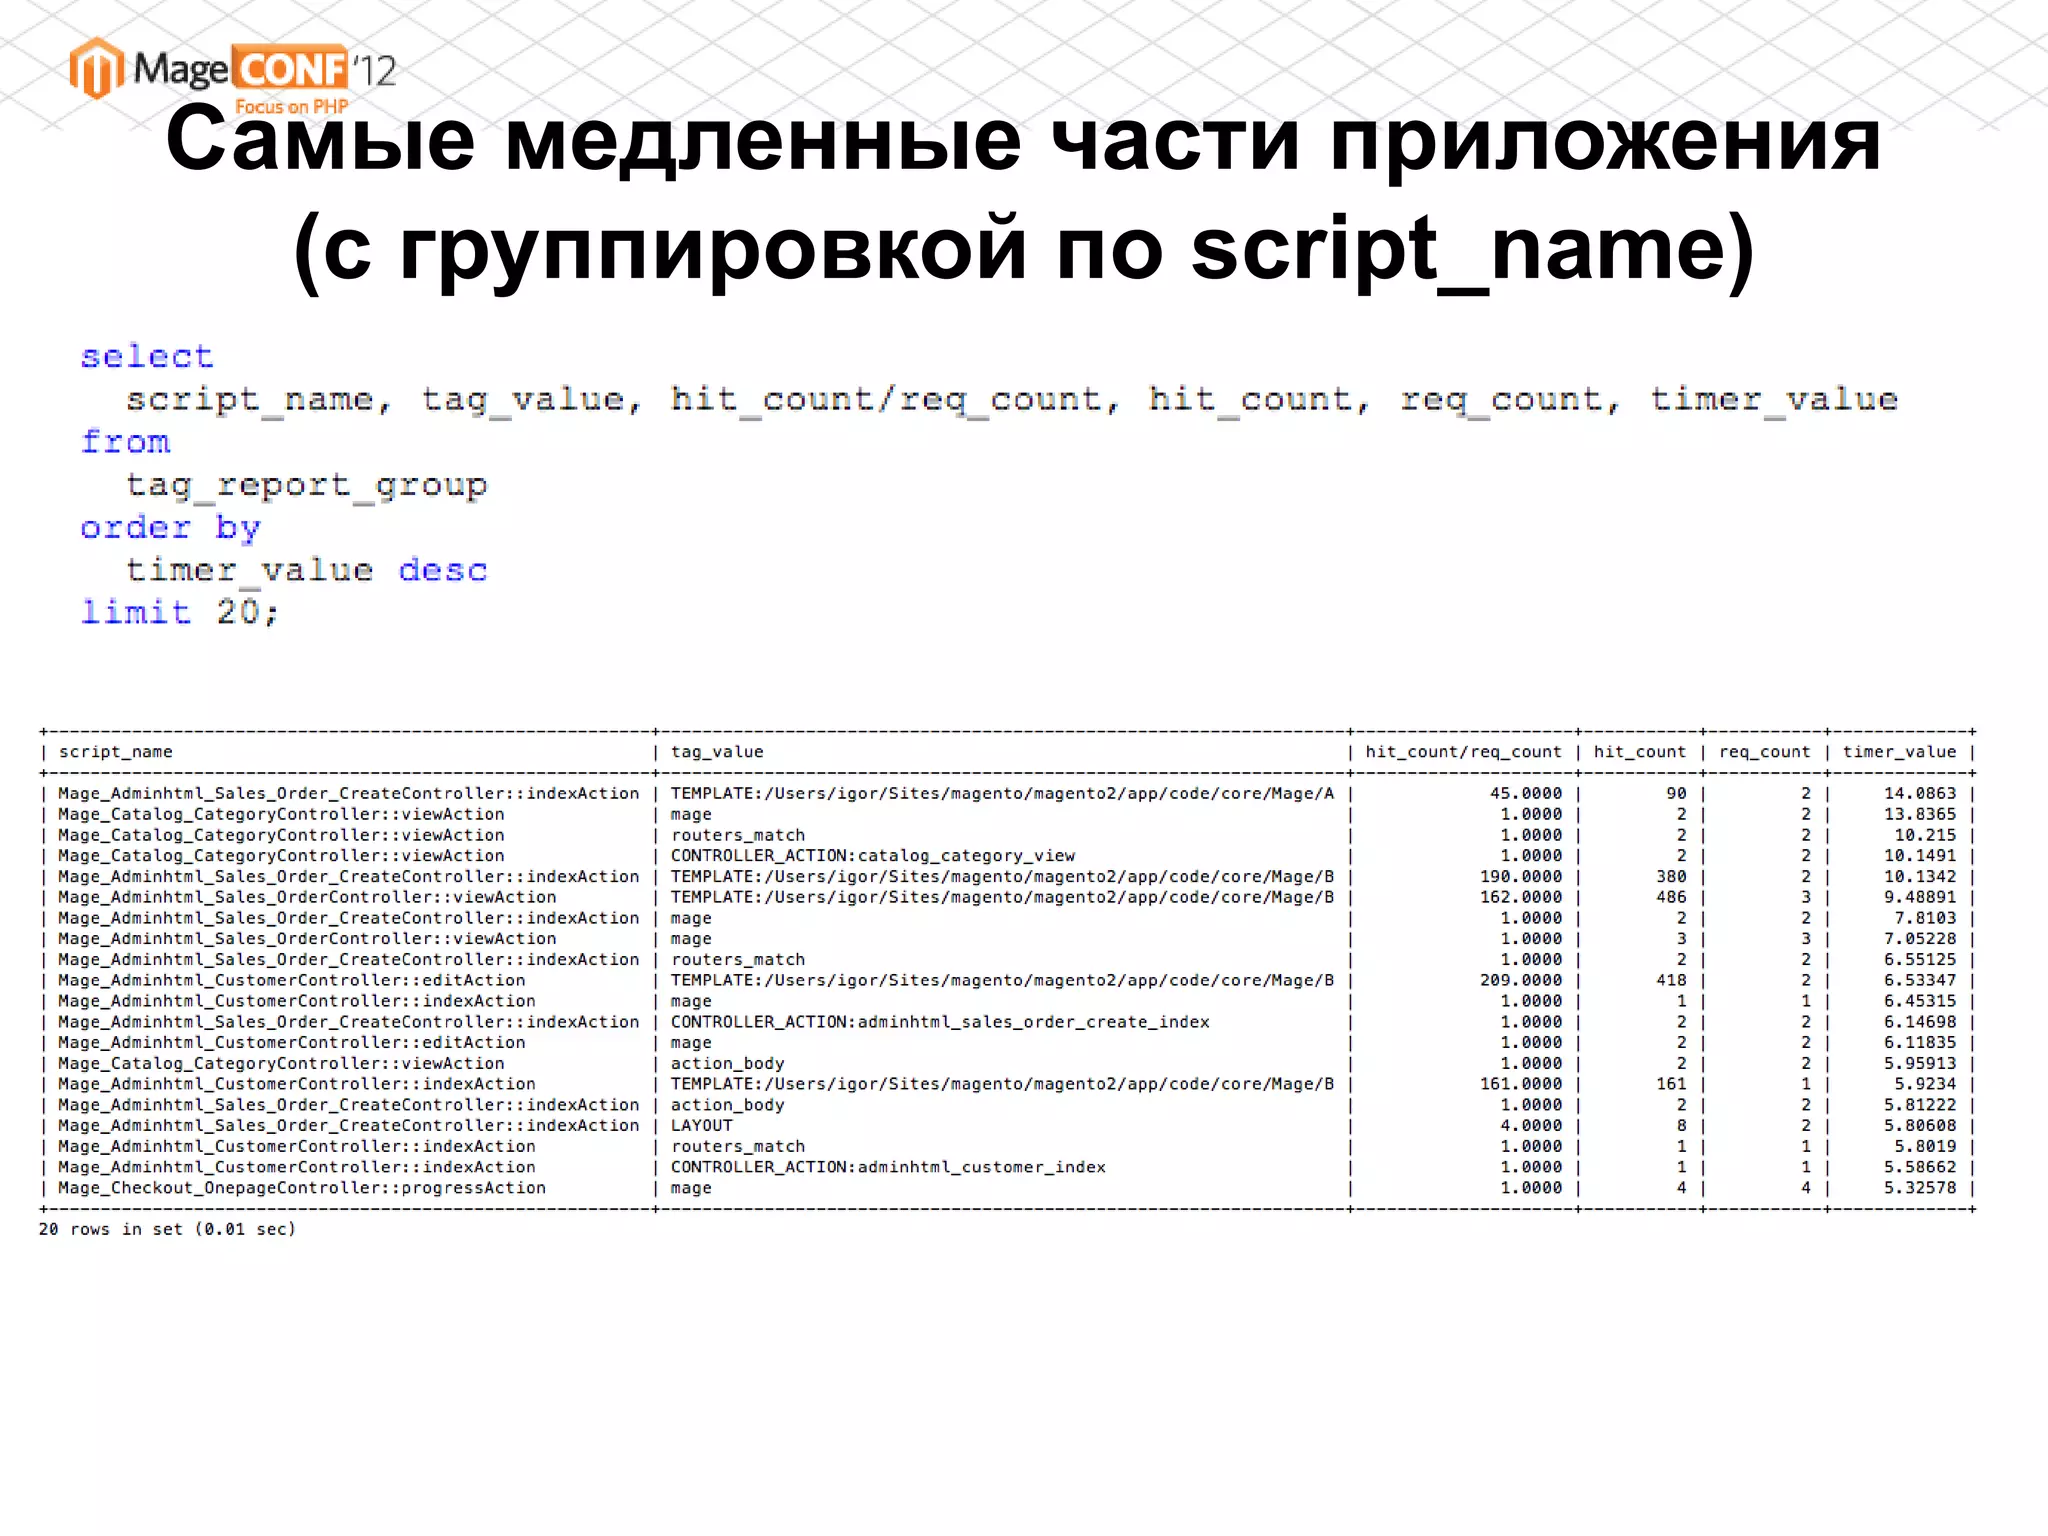Click the orange CONF badge in logo

290,68
